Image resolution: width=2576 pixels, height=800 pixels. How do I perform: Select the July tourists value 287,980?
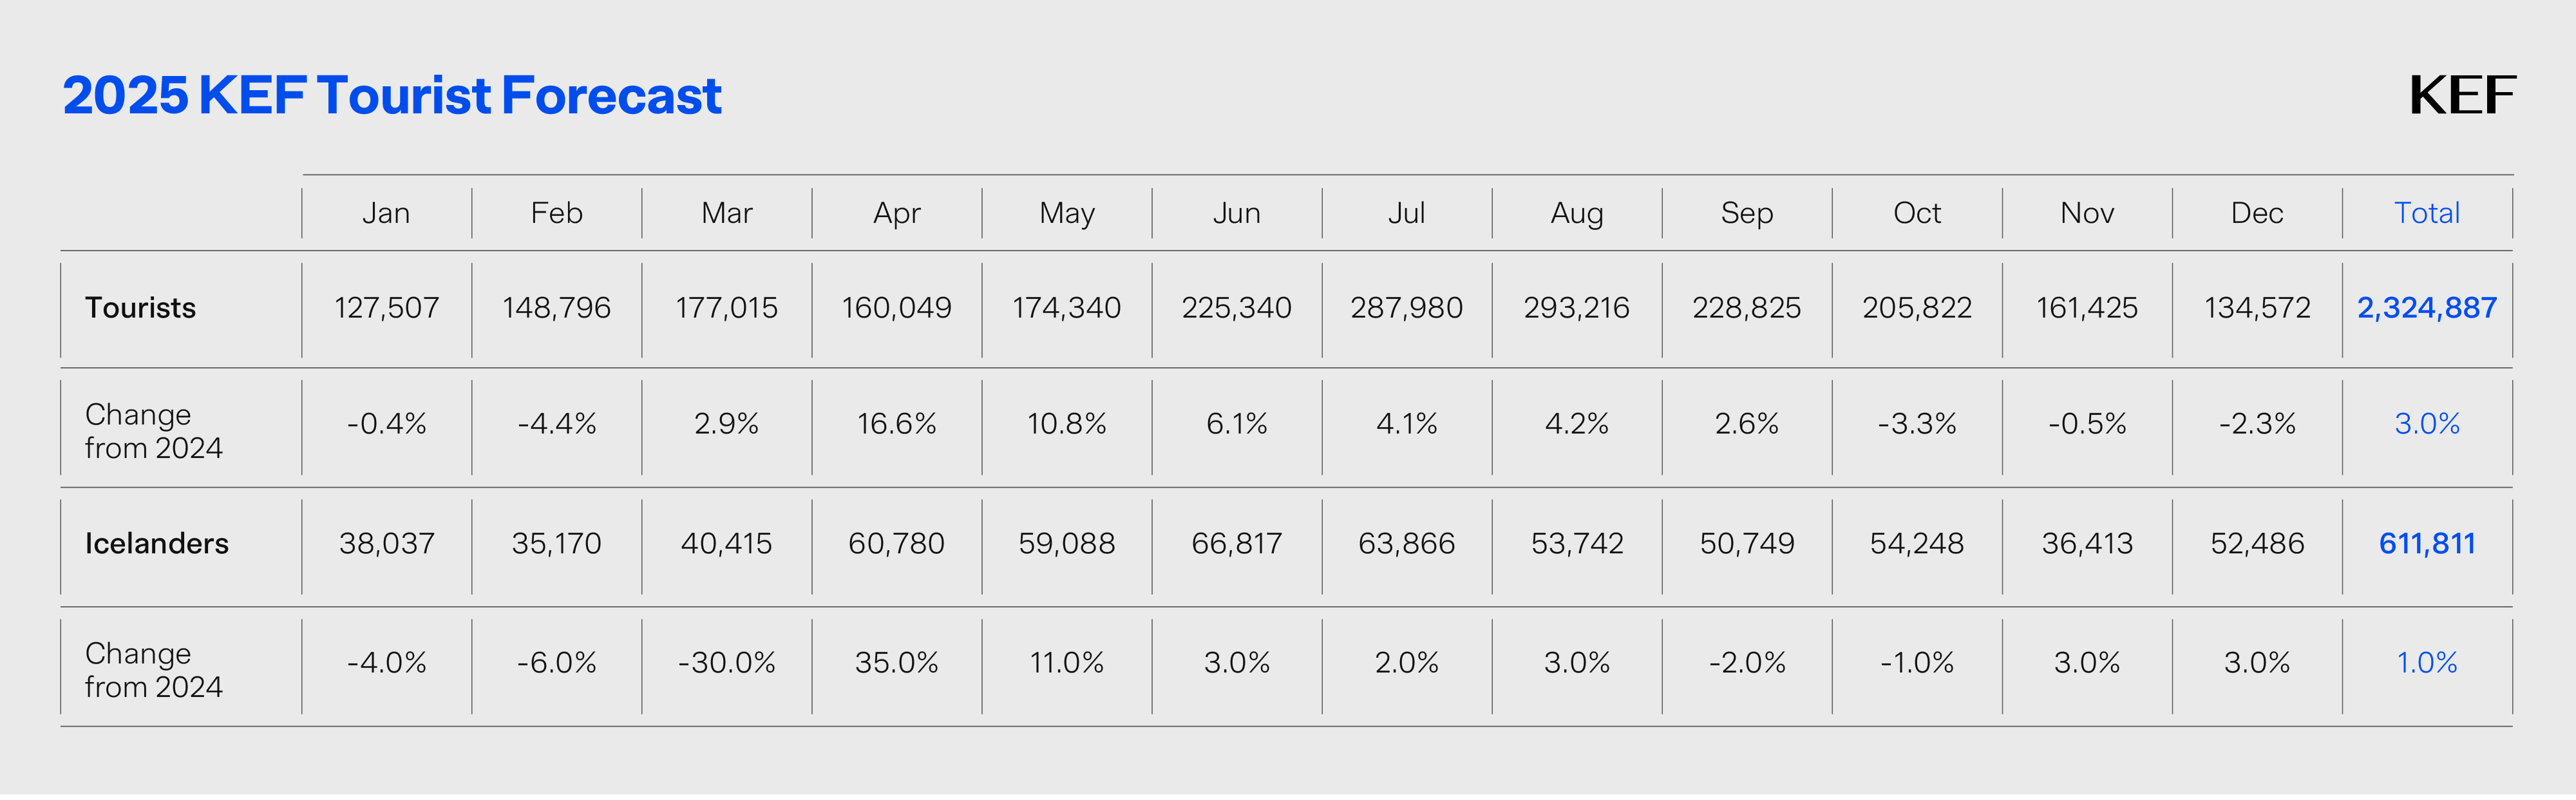pos(1406,308)
